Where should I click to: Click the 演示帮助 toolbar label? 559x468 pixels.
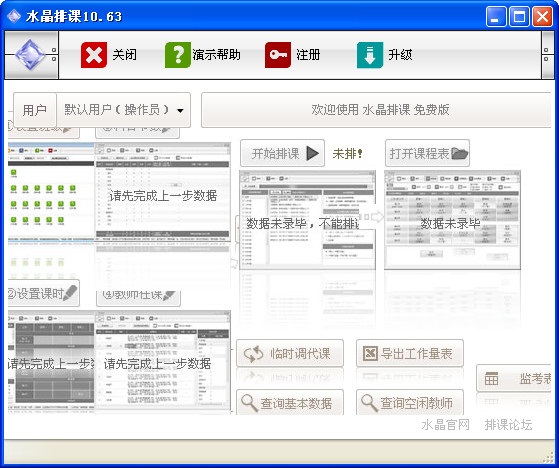[216, 55]
